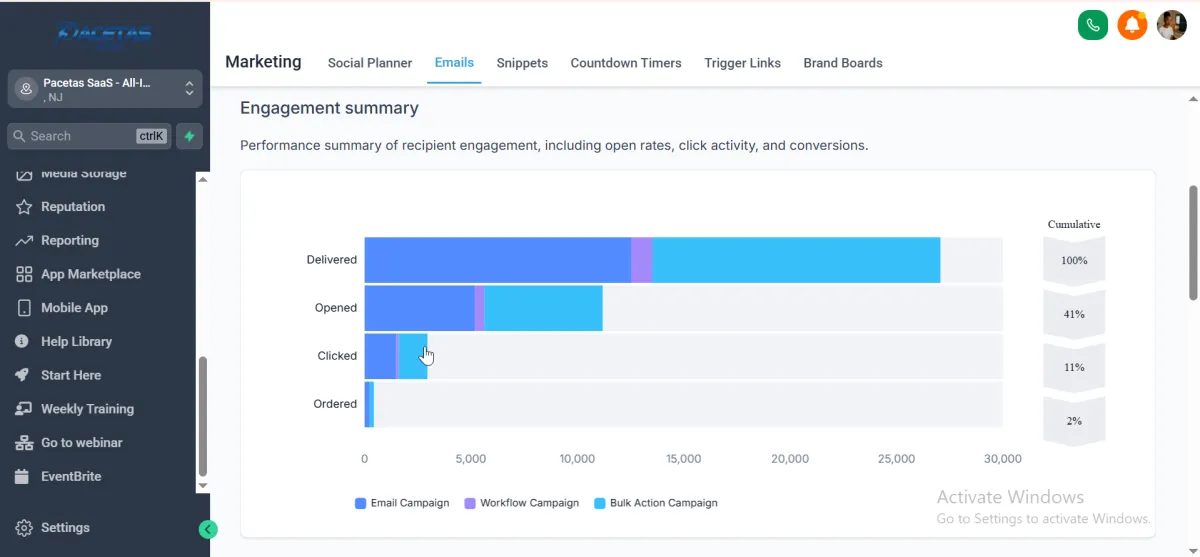
Task: Switch to the Snippets tab
Action: click(522, 63)
